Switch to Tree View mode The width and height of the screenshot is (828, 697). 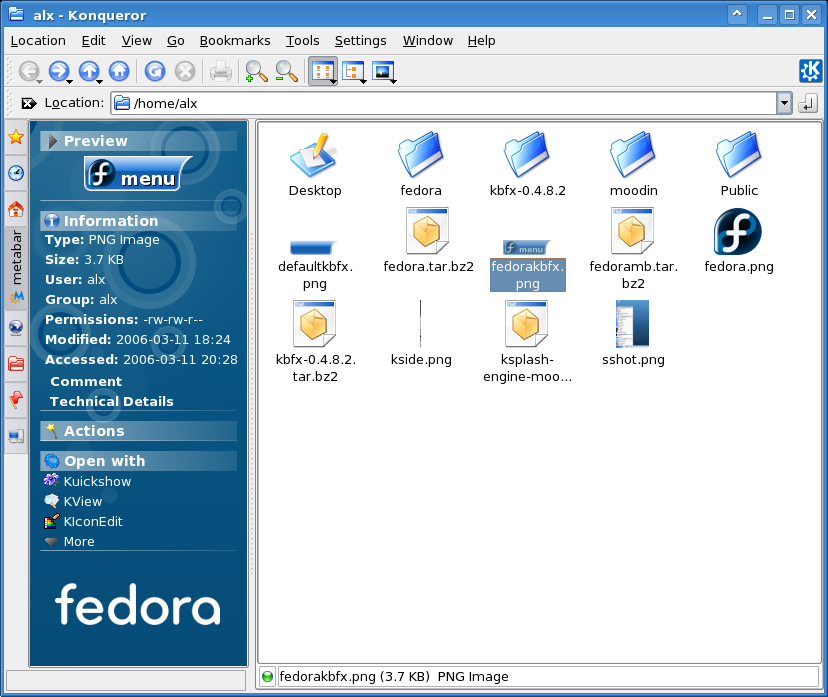(353, 71)
